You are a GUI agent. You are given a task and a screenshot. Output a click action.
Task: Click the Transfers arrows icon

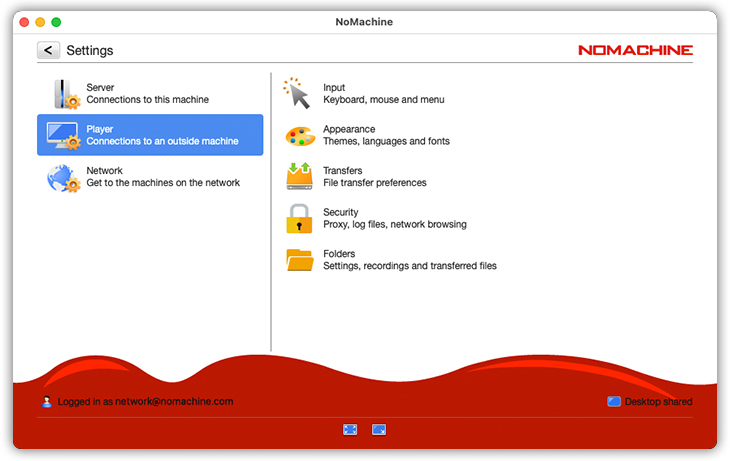pos(300,177)
